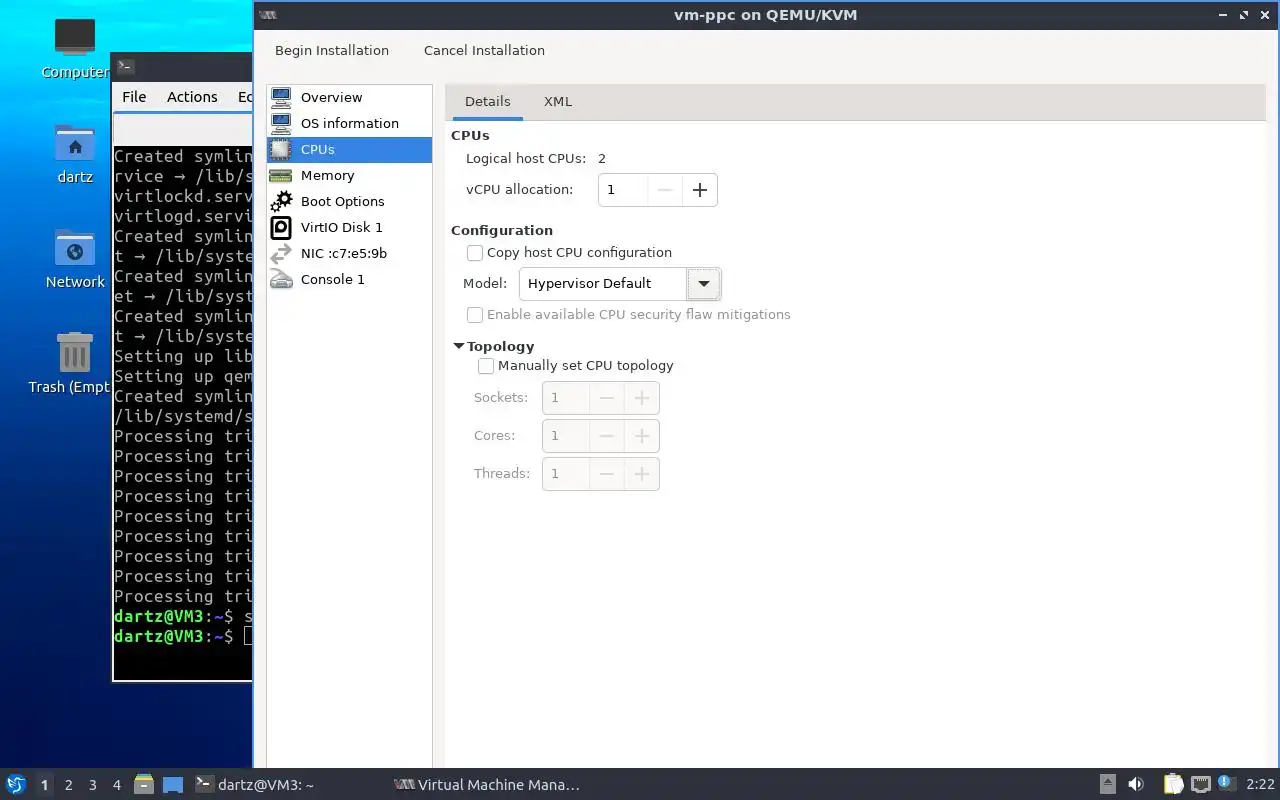The image size is (1280, 800).
Task: Click the taskbar clock
Action: coord(1260,785)
